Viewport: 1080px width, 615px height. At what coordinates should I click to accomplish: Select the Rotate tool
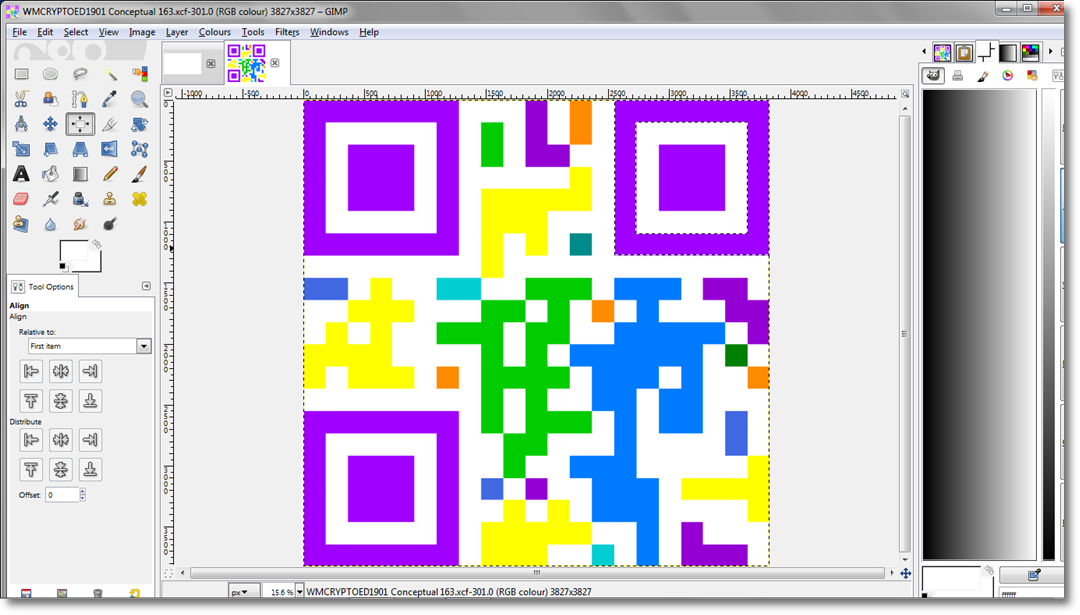point(139,124)
